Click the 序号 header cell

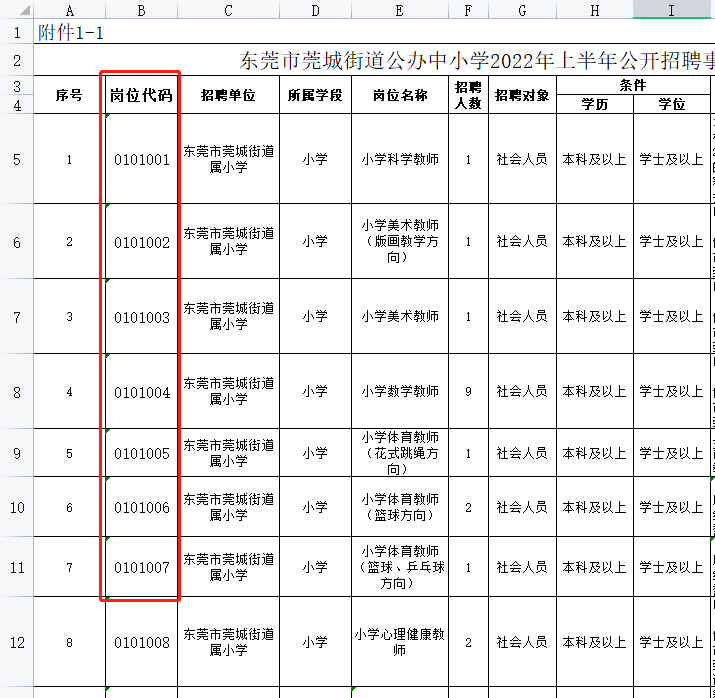pyautogui.click(x=69, y=96)
